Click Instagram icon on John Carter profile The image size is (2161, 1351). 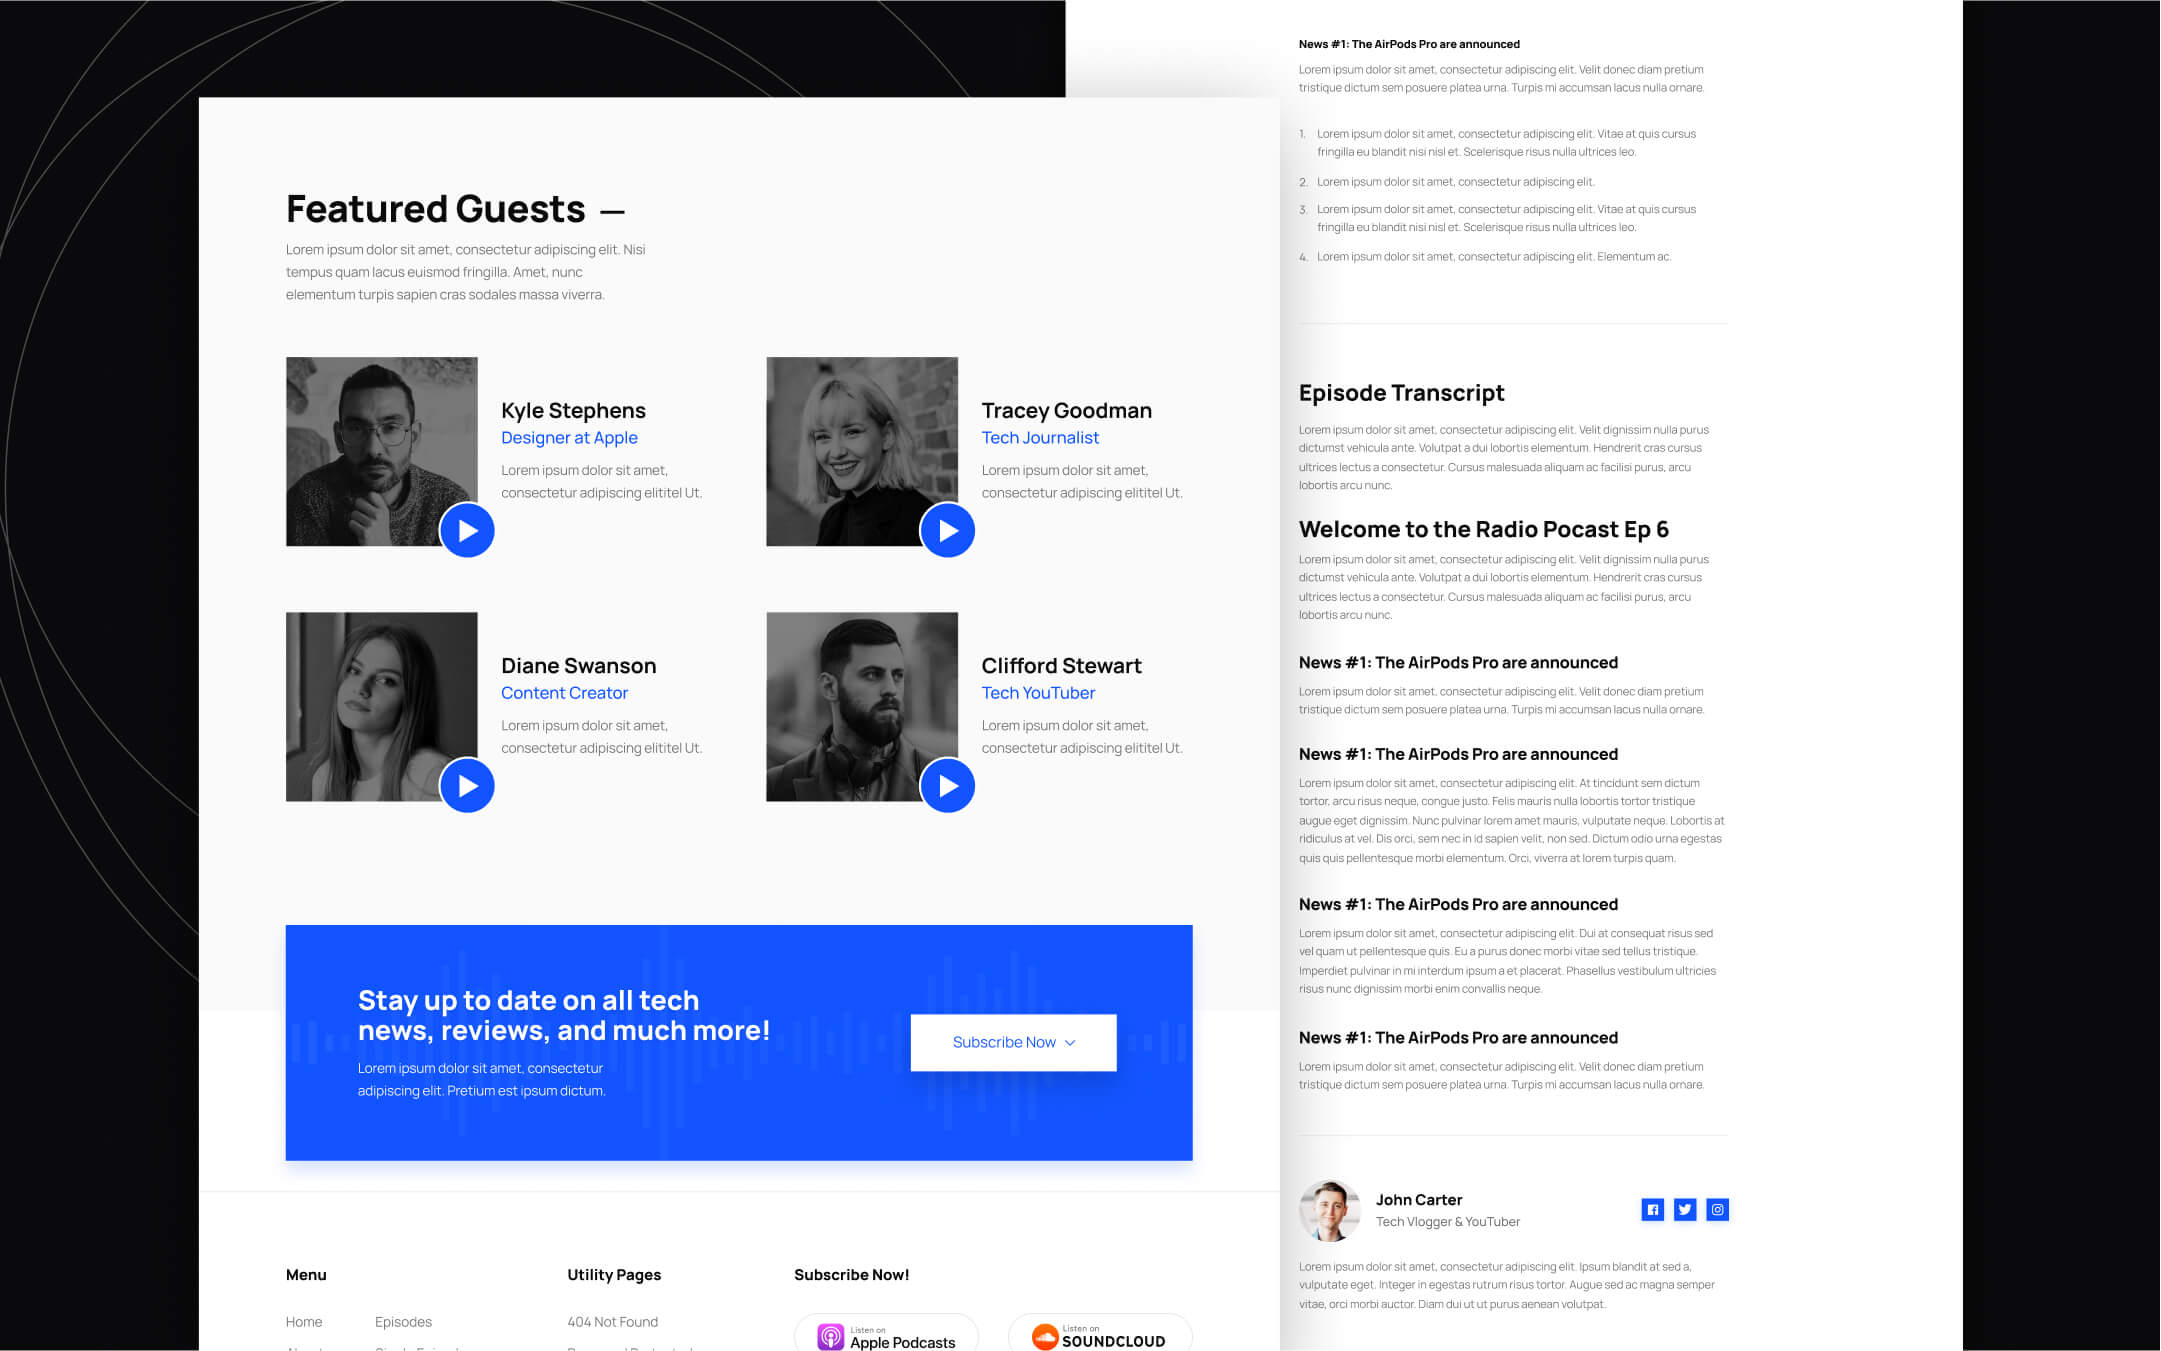[1718, 1209]
